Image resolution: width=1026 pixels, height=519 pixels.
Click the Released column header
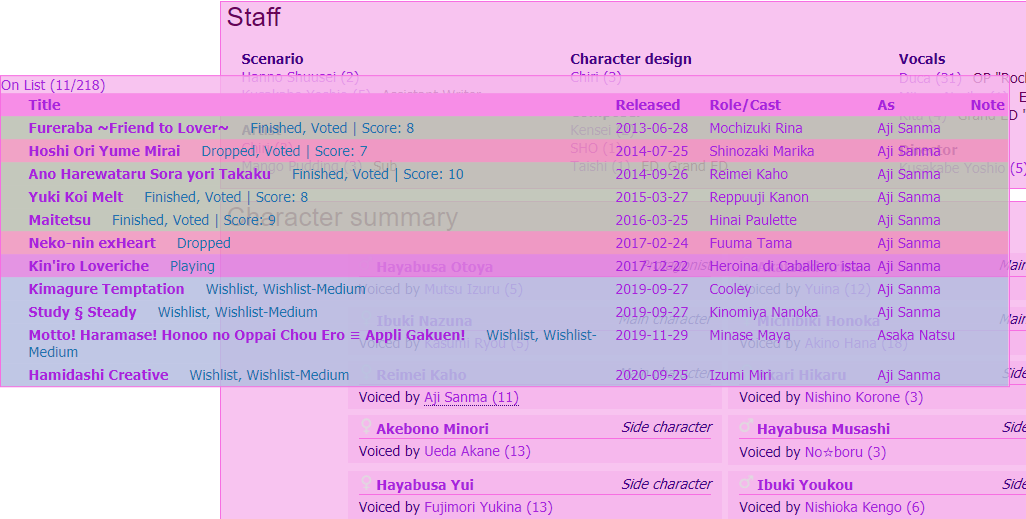tap(648, 105)
